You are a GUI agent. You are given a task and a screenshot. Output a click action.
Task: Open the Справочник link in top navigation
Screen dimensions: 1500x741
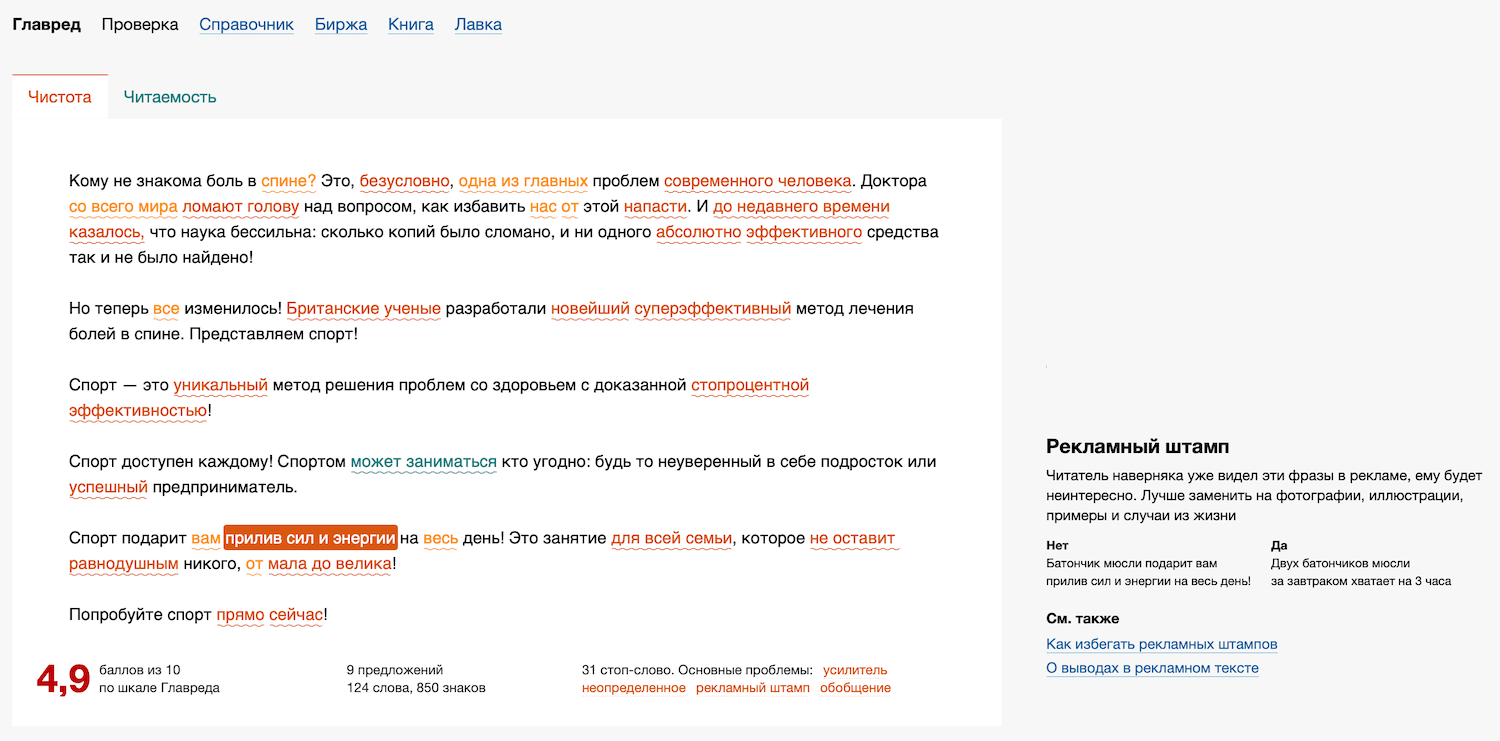click(x=246, y=24)
